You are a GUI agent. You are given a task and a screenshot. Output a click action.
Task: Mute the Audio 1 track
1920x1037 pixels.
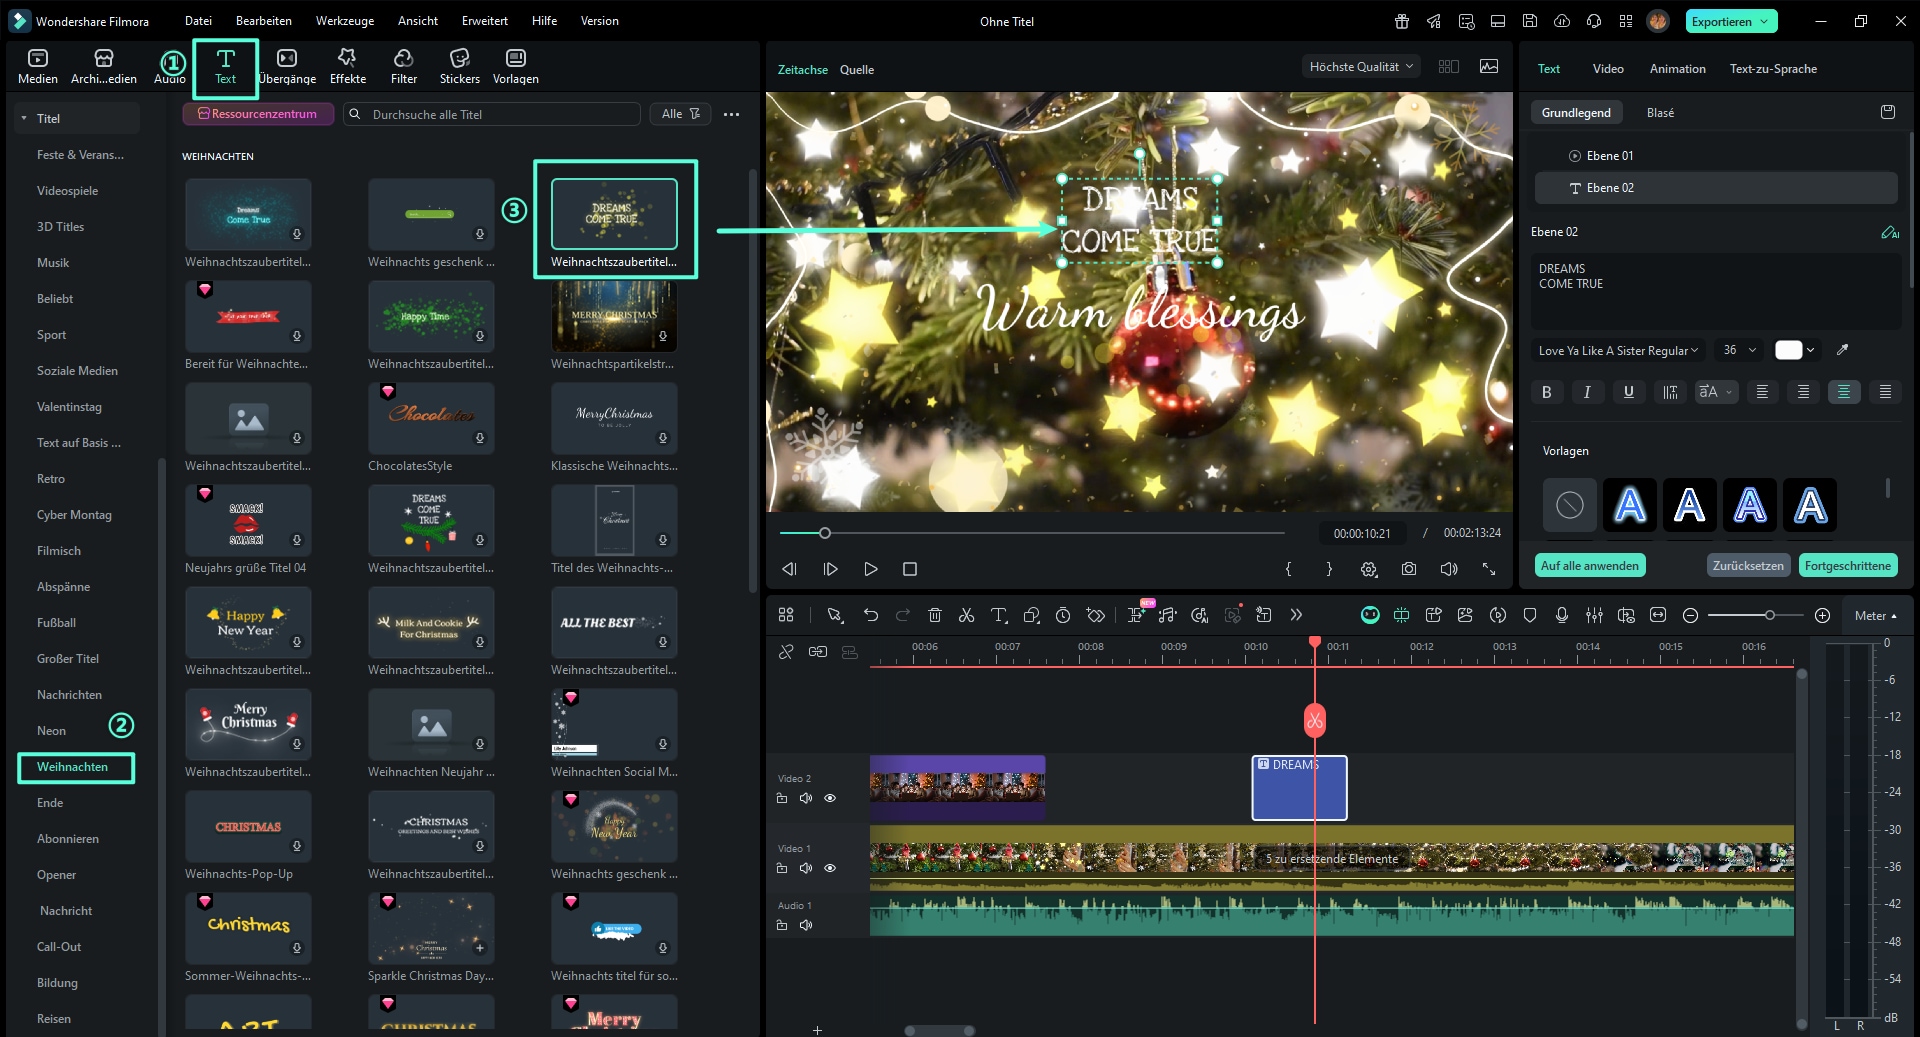(x=806, y=925)
